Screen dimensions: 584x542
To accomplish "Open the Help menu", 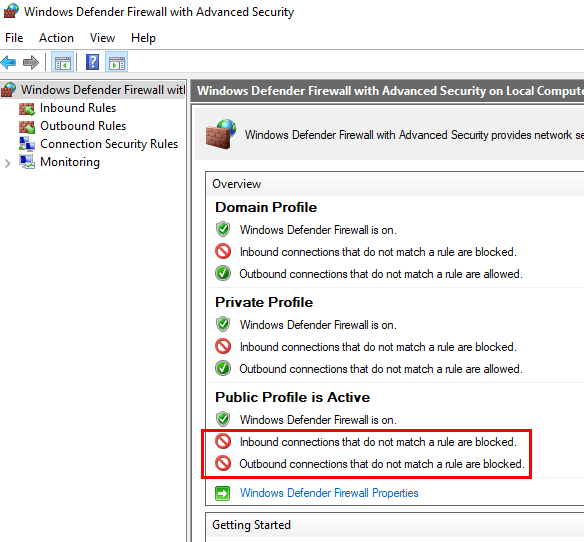I will coord(143,38).
